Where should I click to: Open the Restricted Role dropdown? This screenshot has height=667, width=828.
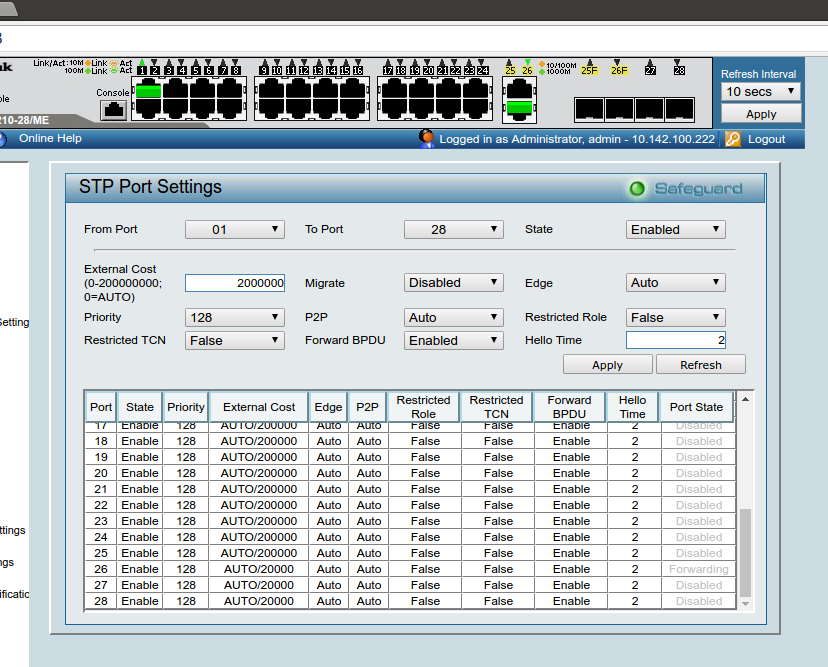tap(675, 317)
